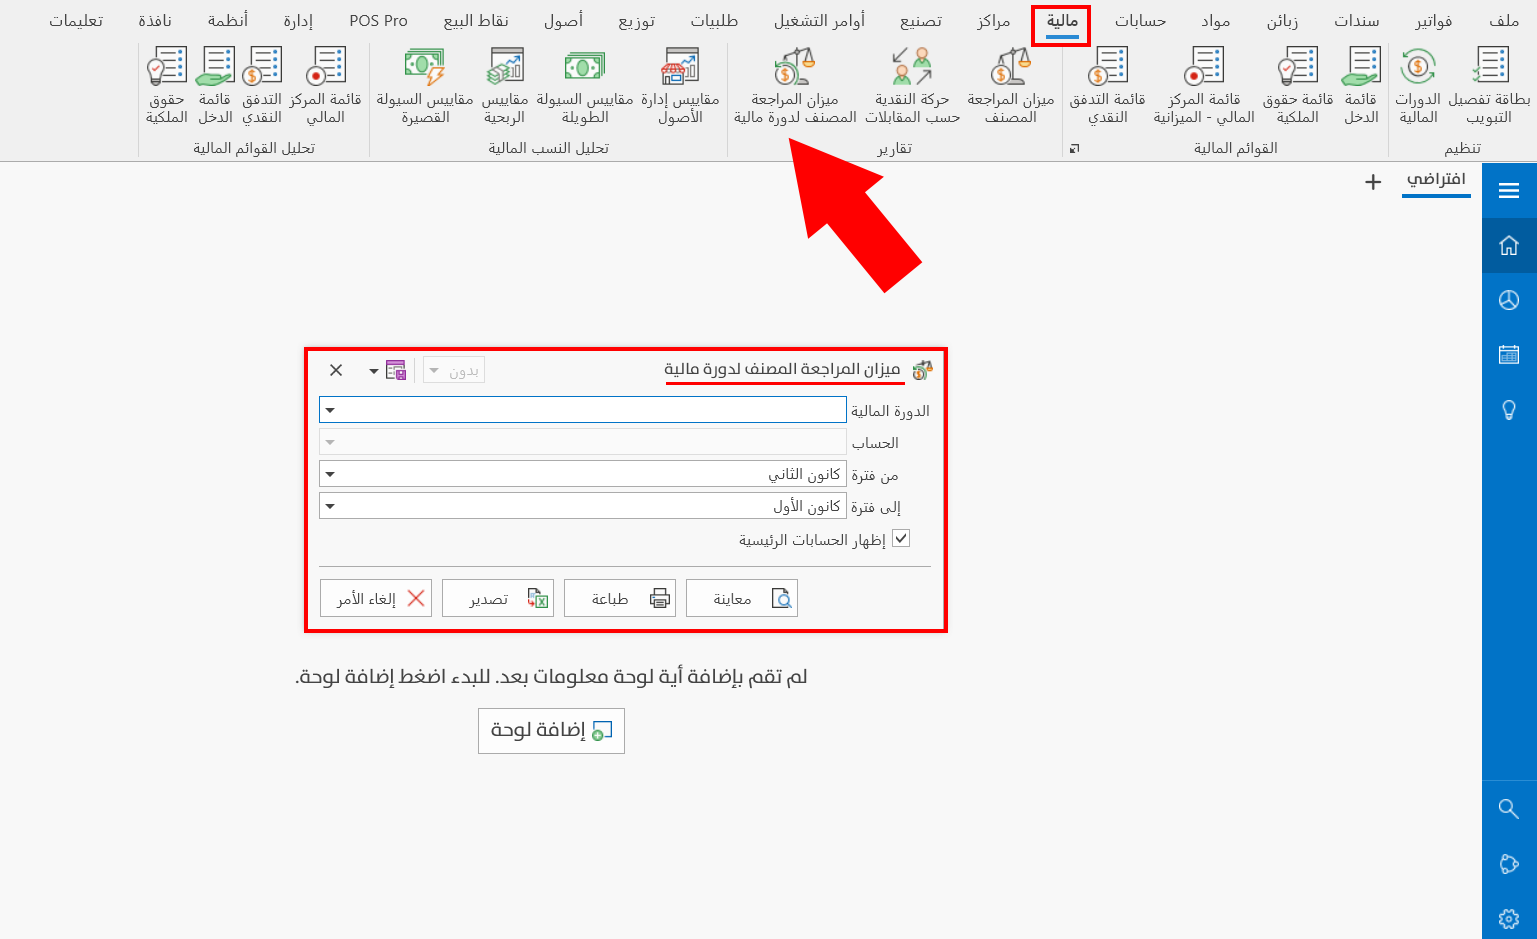Open the حسابات menu tab
This screenshot has width=1537, height=939.
1140,21
